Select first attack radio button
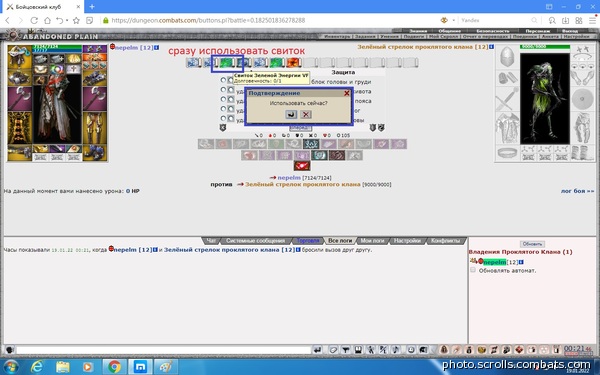600x375 pixels. click(223, 80)
